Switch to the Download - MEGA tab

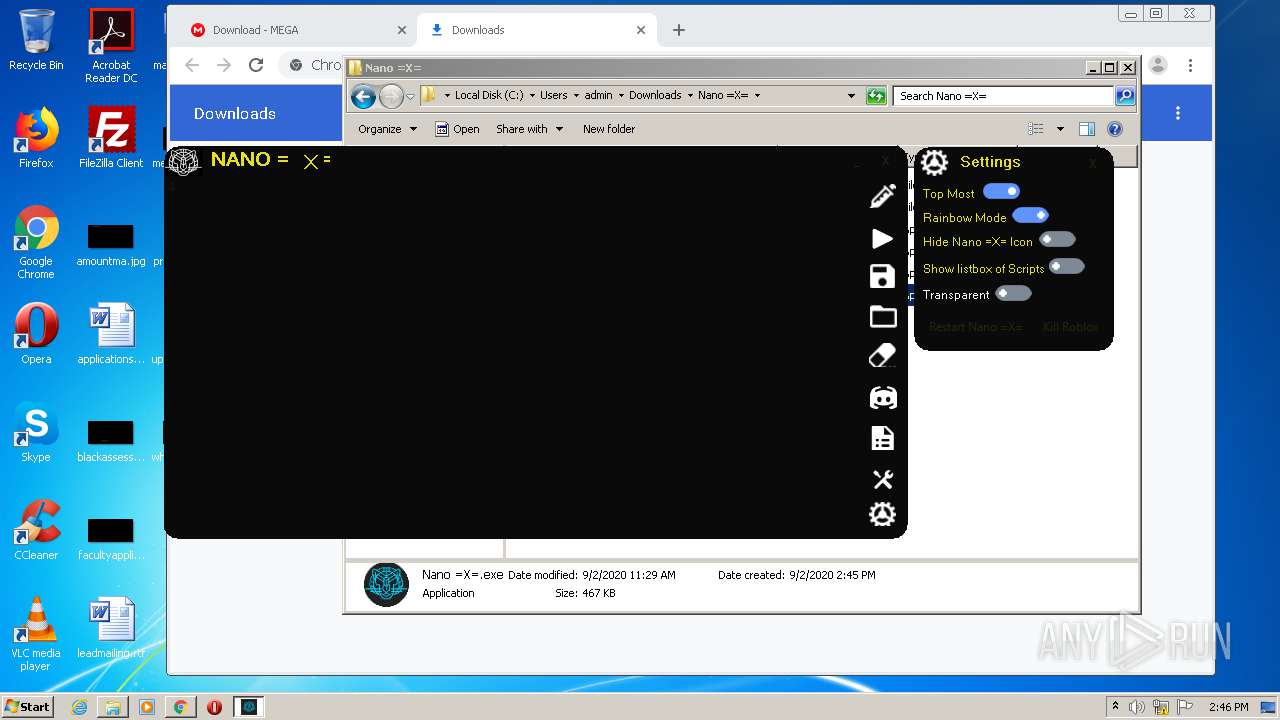click(x=298, y=30)
